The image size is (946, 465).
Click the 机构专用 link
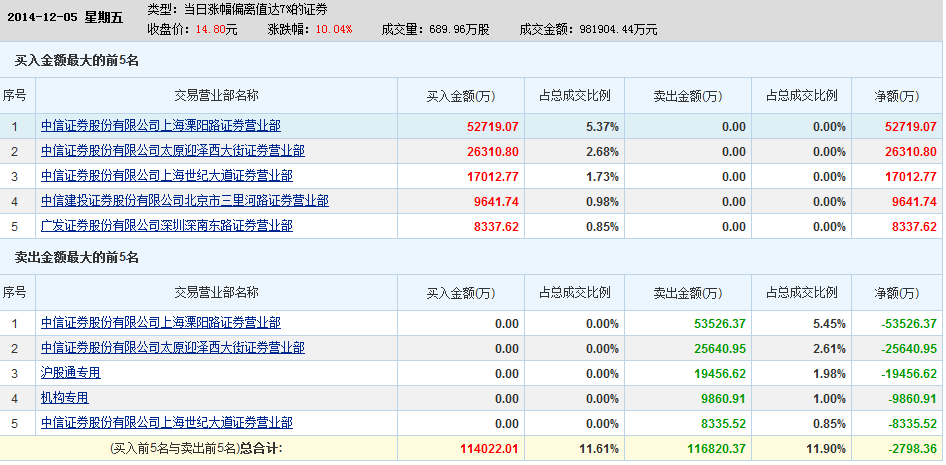(x=64, y=398)
